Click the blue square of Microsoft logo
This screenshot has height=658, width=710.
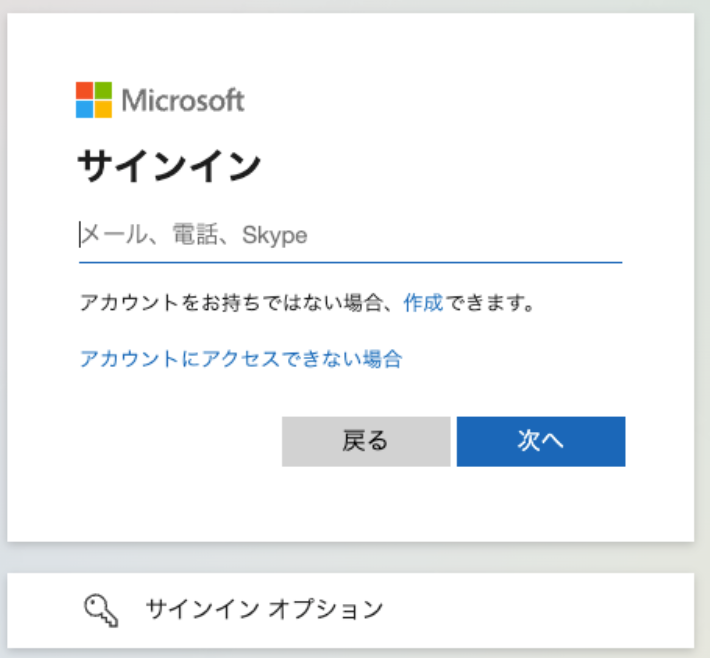click(x=85, y=109)
